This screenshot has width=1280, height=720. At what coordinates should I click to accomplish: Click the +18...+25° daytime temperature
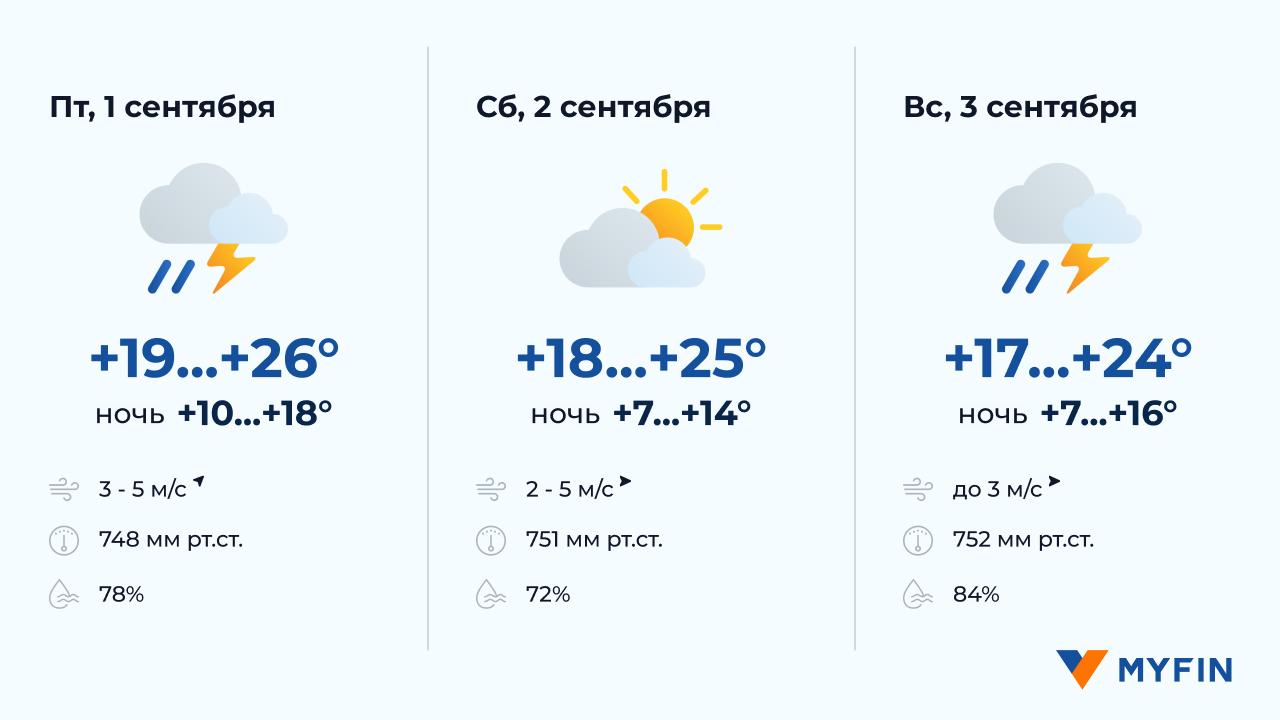[641, 360]
